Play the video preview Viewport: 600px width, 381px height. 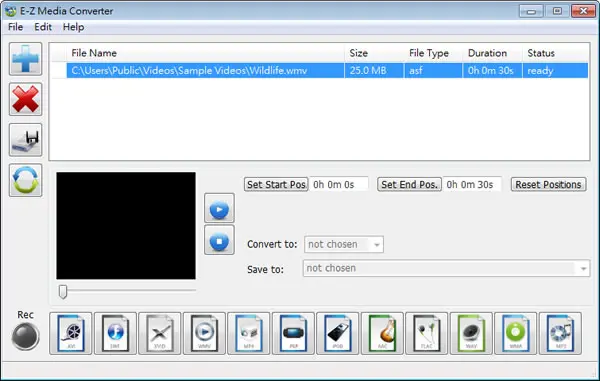[x=219, y=208]
